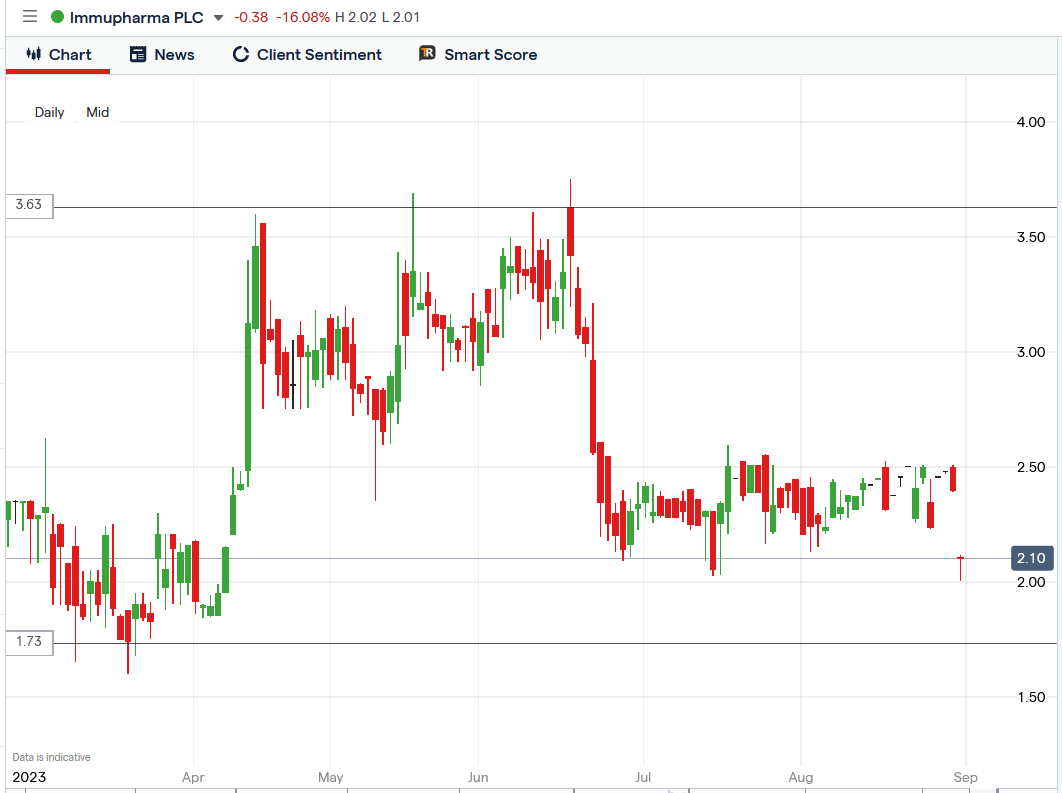Click the News newspaper icon

[x=138, y=54]
